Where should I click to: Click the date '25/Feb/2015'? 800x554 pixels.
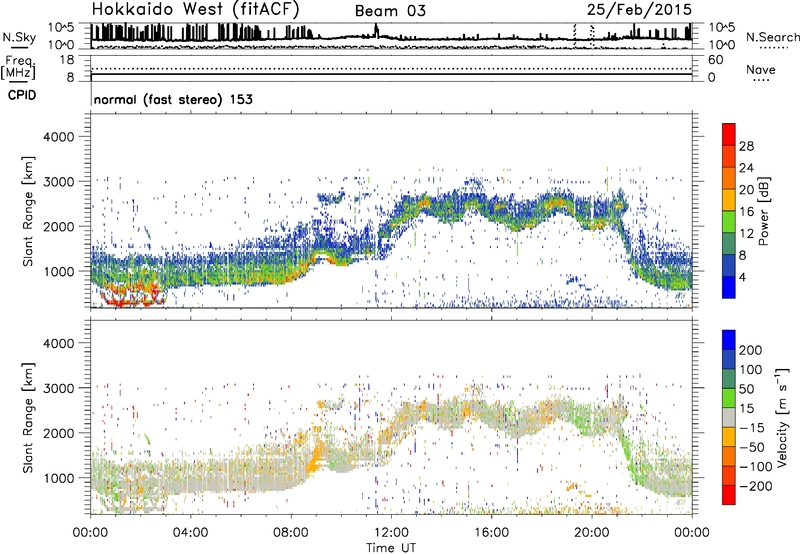(x=639, y=10)
